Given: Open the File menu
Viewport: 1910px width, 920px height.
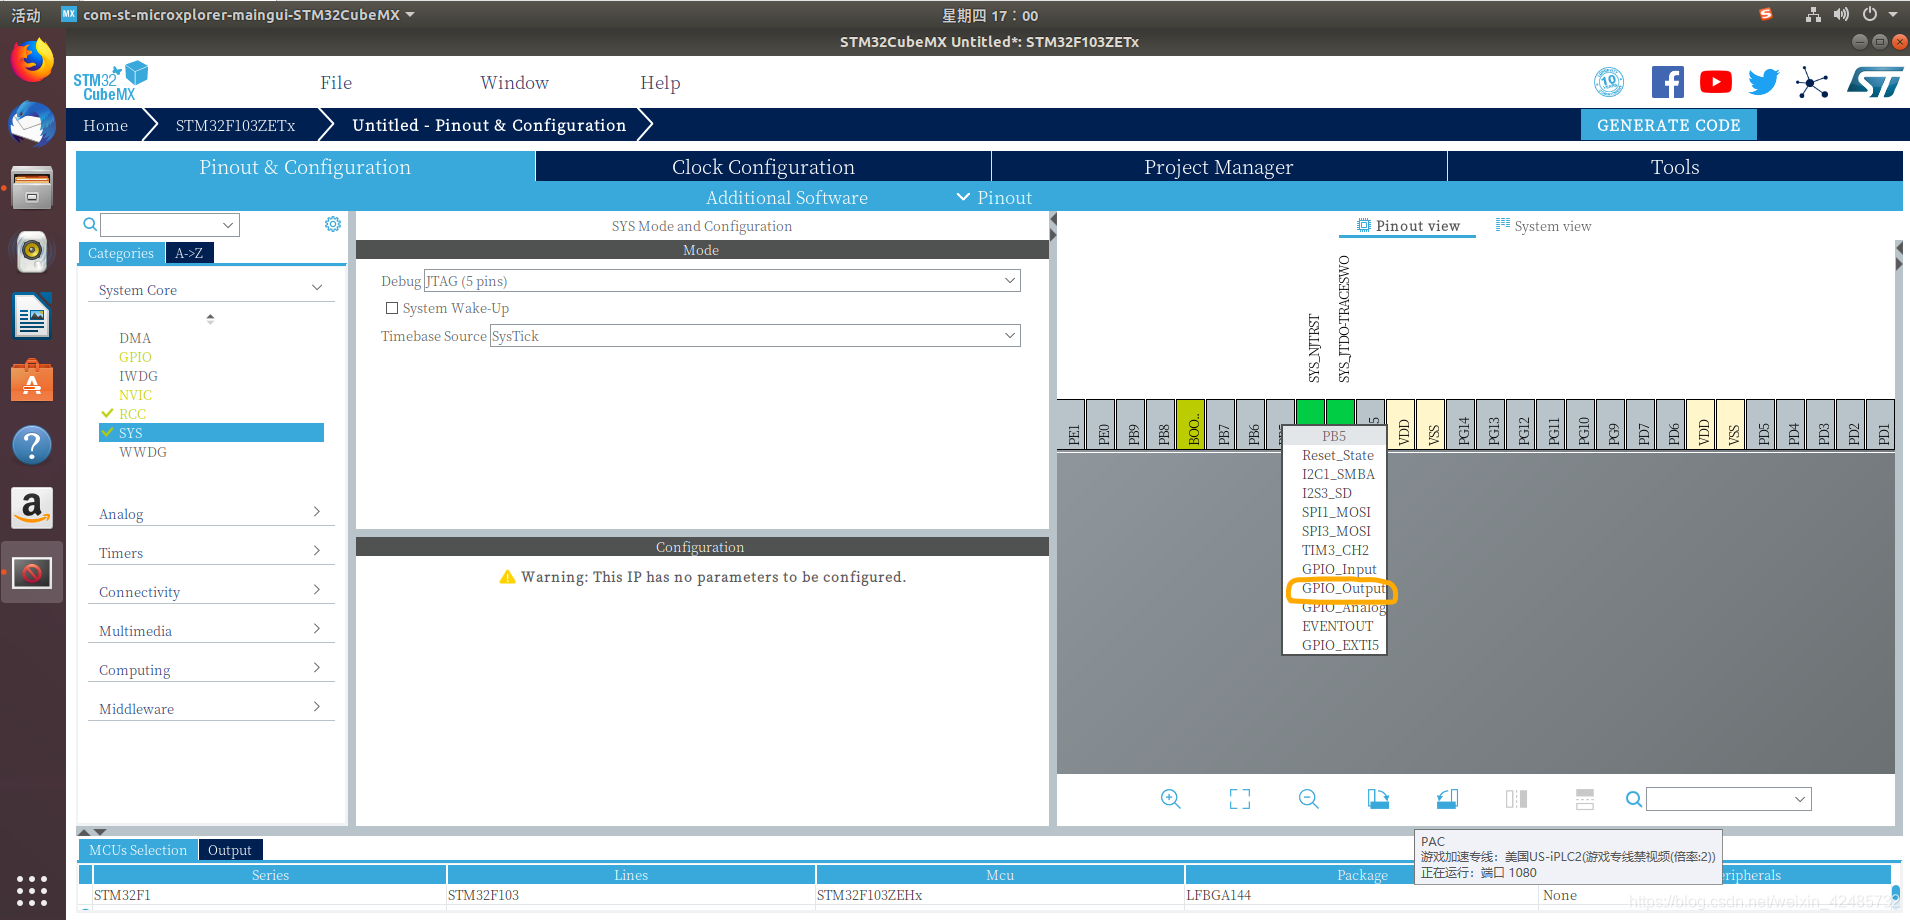Looking at the screenshot, I should 336,83.
